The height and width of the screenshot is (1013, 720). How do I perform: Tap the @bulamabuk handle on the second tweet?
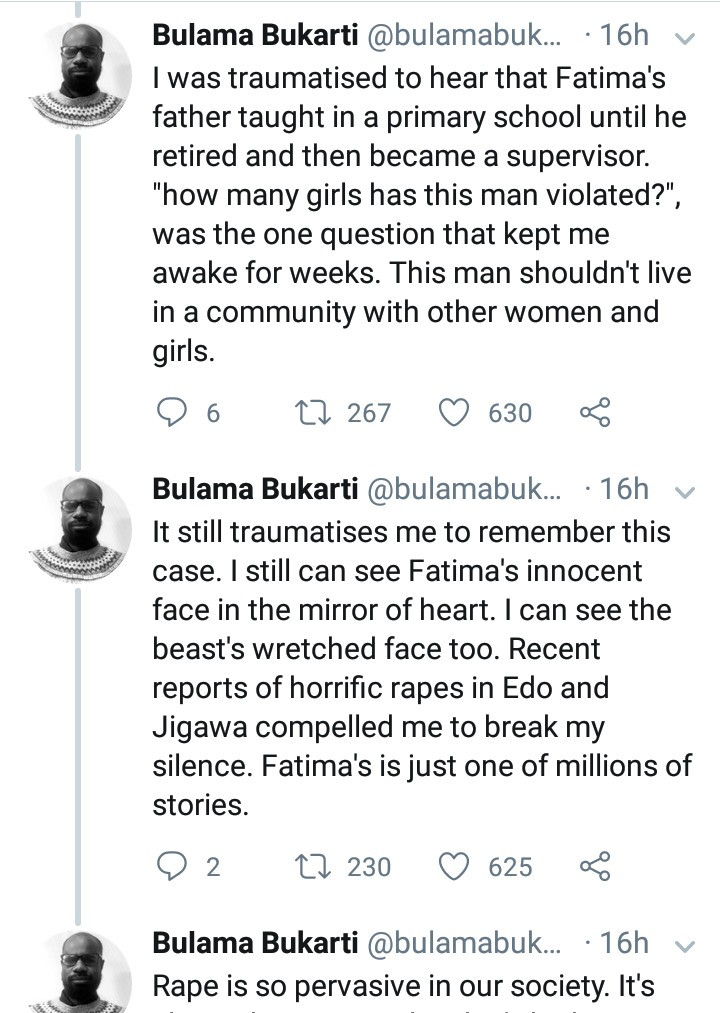(x=464, y=489)
